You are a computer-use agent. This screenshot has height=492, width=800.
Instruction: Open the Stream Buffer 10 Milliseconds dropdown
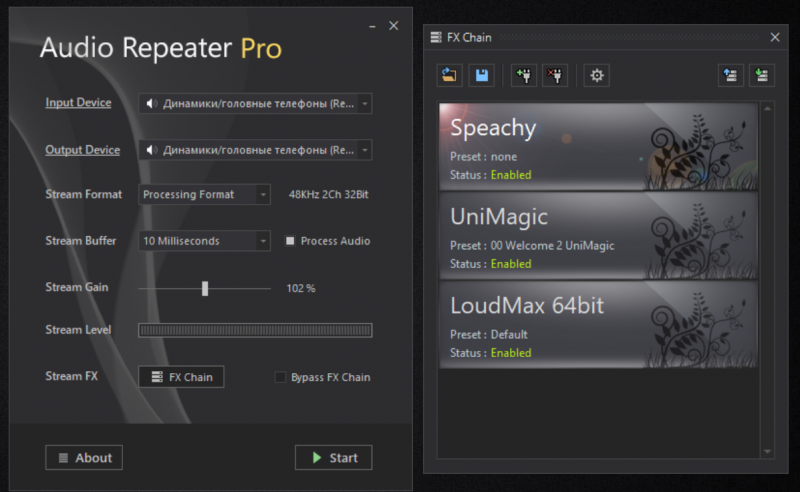pos(204,241)
